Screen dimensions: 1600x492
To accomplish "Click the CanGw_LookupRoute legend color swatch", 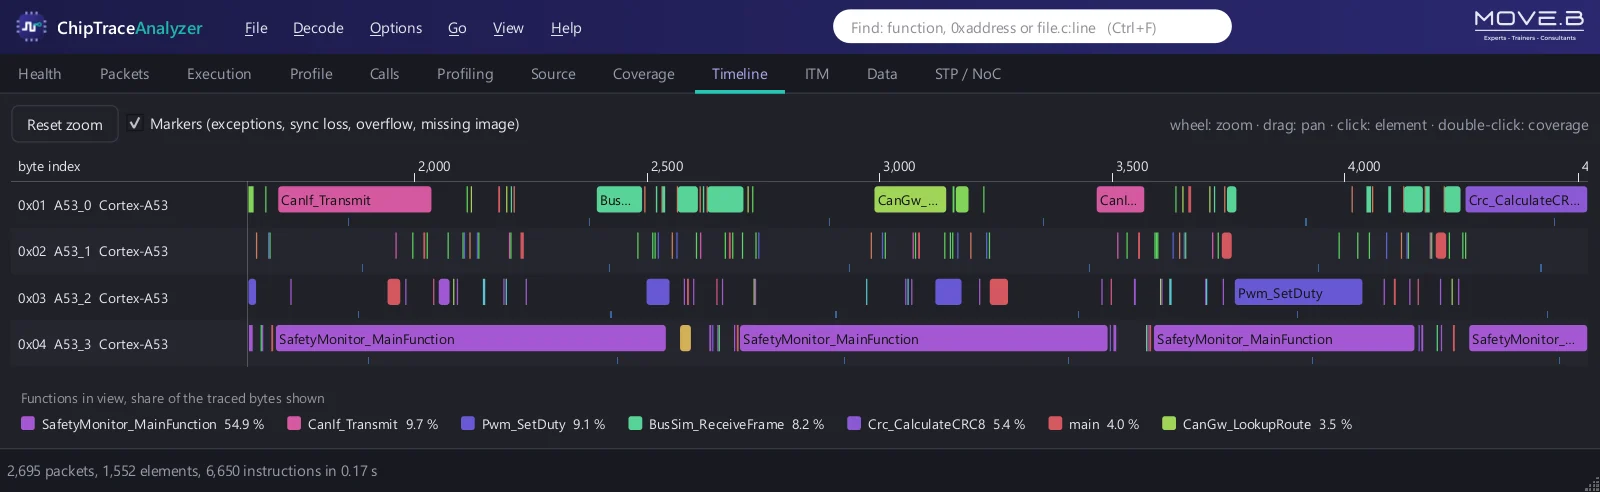I will tap(1169, 423).
